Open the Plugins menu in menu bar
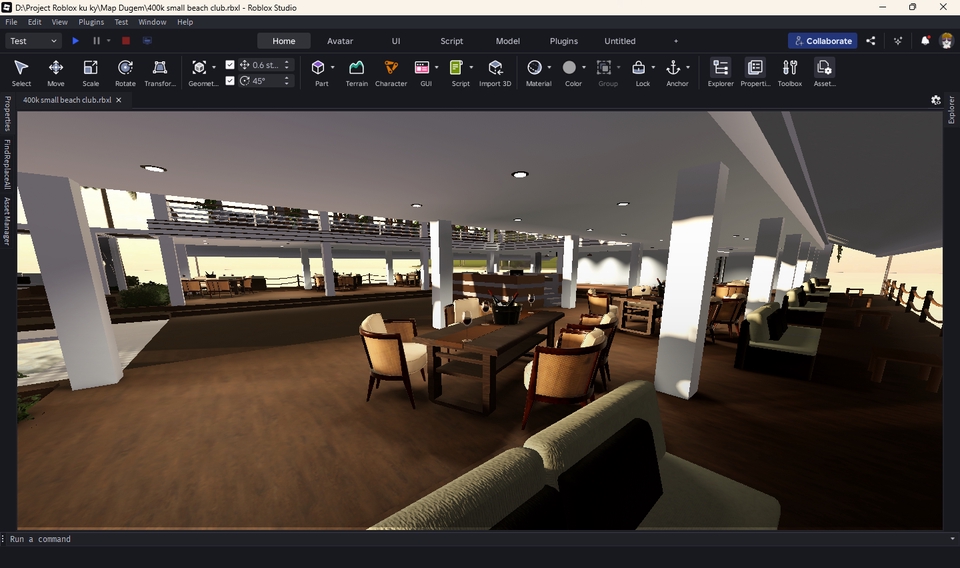 click(x=91, y=22)
